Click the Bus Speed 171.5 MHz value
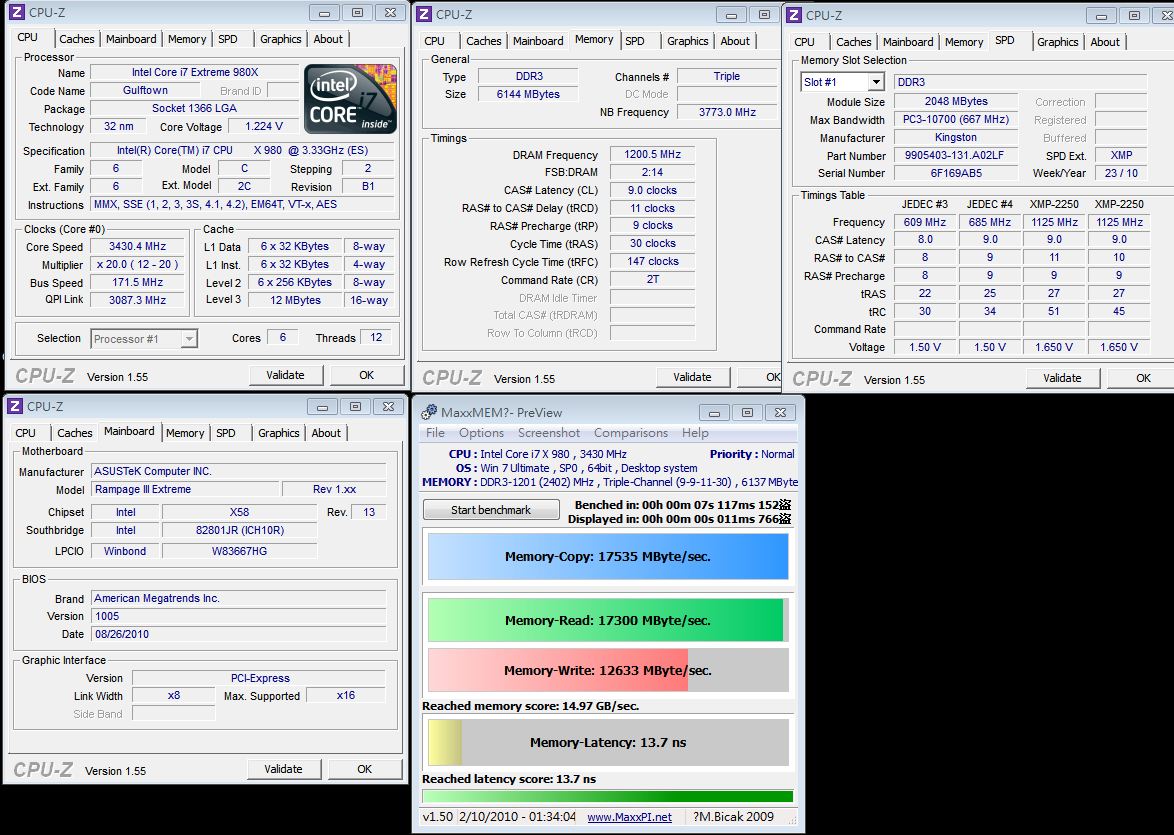 (137, 282)
